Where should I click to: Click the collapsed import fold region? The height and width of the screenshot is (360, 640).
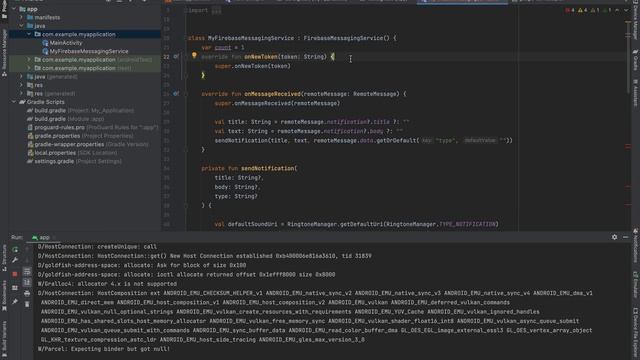(216, 11)
